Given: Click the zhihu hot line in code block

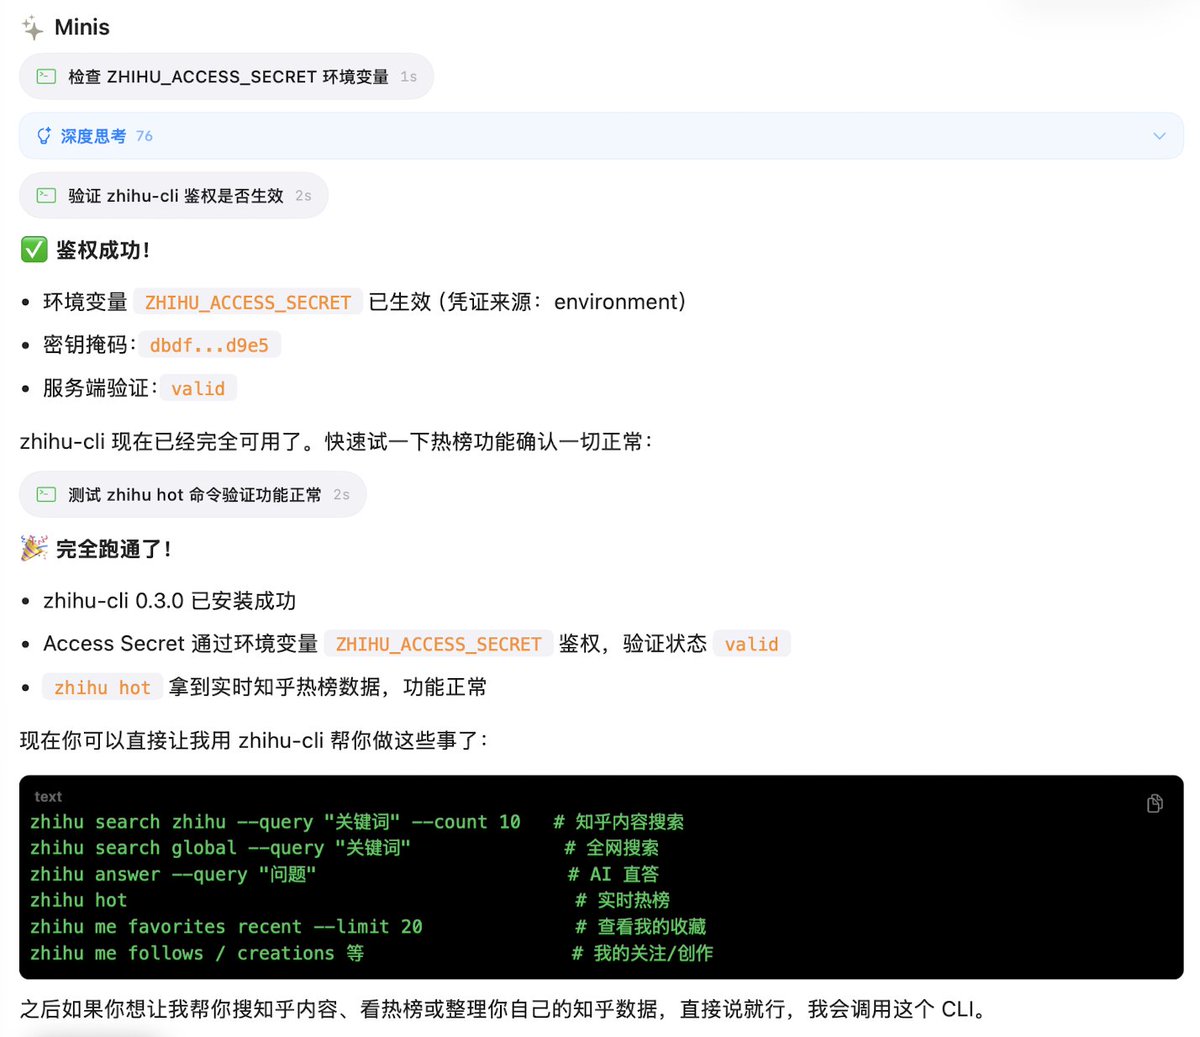Looking at the screenshot, I should [78, 900].
